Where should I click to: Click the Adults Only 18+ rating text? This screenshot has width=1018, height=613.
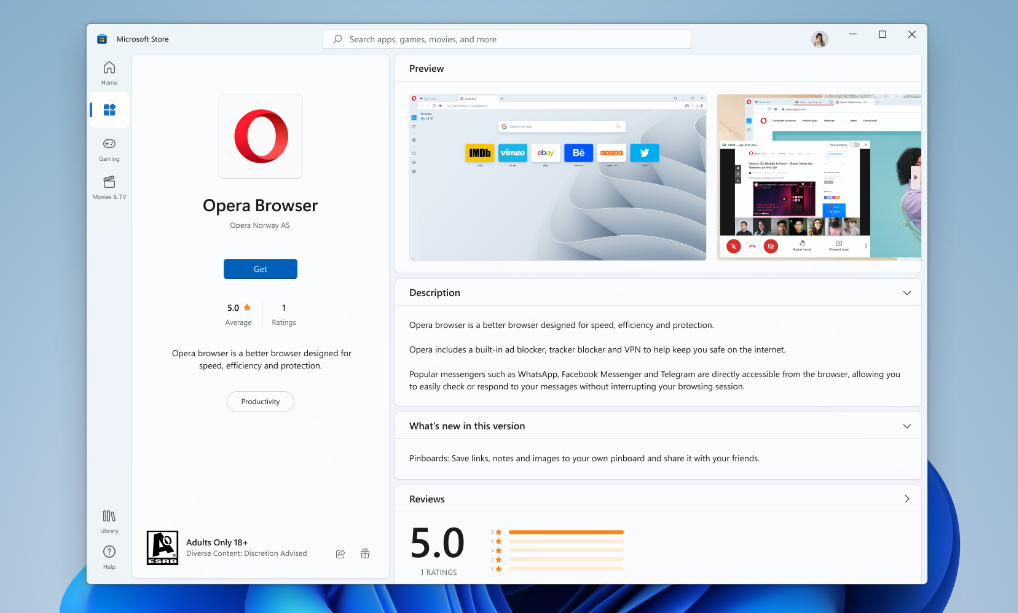click(x=217, y=542)
